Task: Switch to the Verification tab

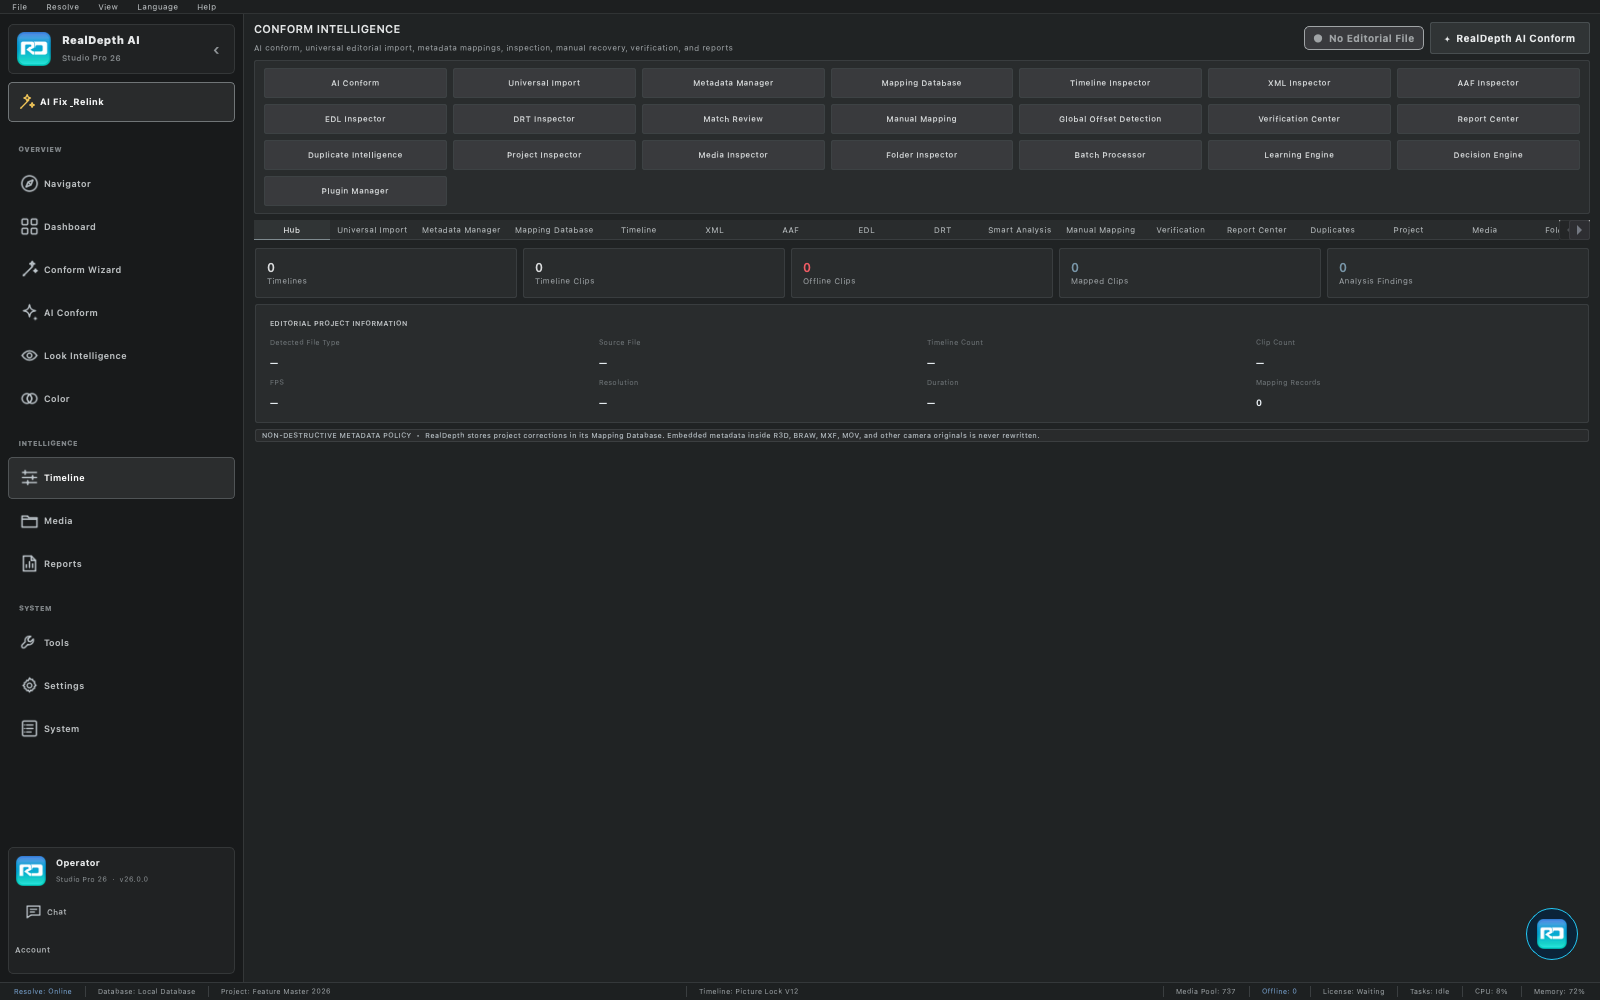Action: [x=1181, y=230]
